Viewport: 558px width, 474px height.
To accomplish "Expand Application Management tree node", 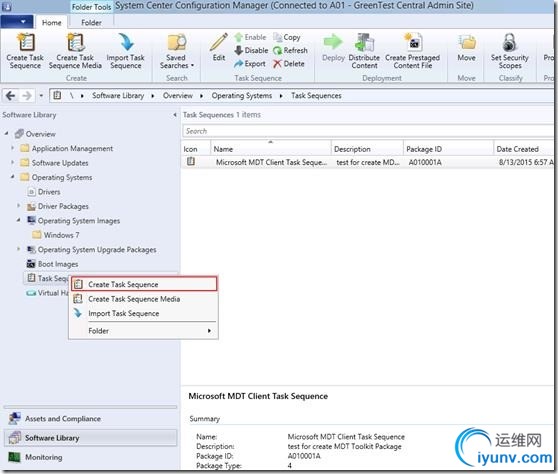I will pos(13,148).
